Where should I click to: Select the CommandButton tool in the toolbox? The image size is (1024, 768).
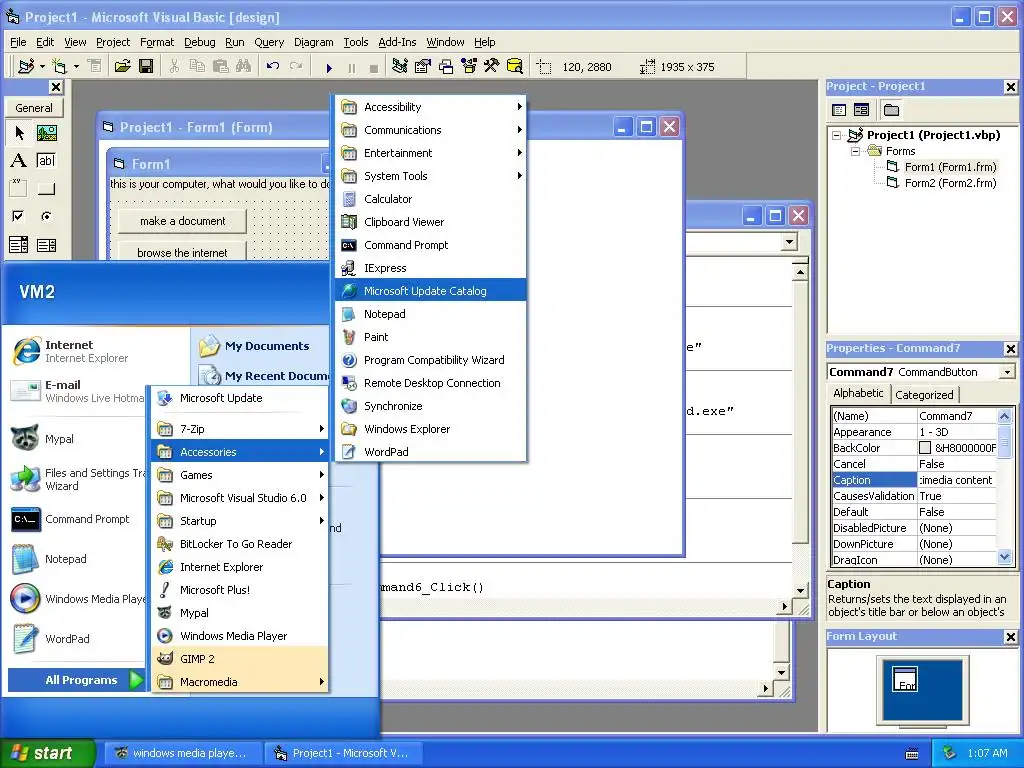pos(46,189)
